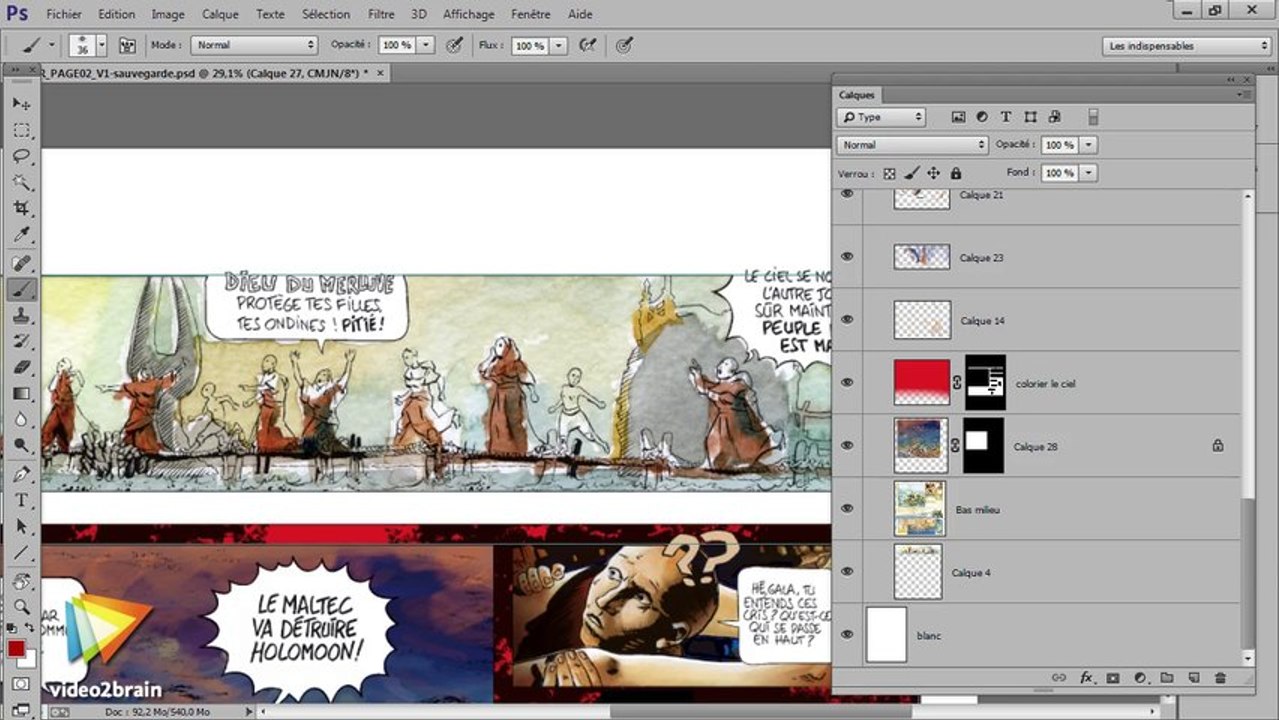The height and width of the screenshot is (720, 1279).
Task: Open the Fichier menu
Action: click(x=64, y=14)
